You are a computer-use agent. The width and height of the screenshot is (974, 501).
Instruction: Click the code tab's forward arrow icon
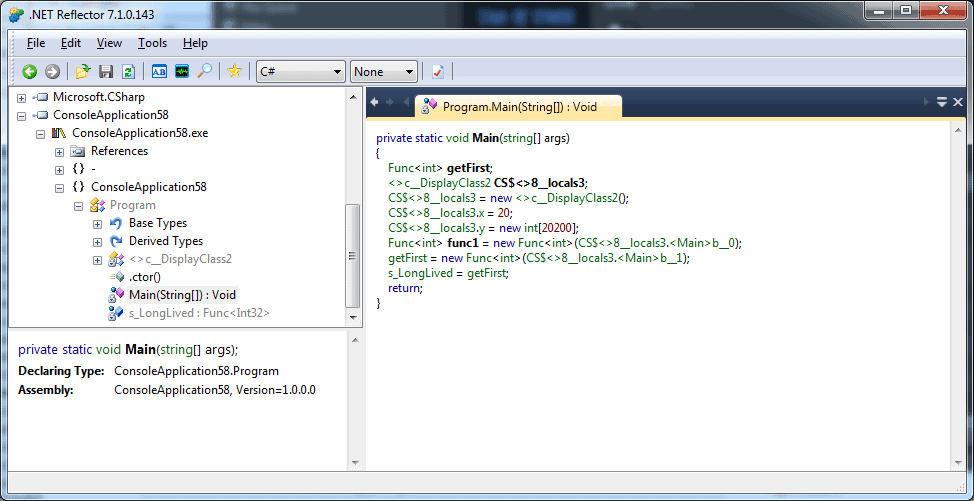[x=389, y=102]
